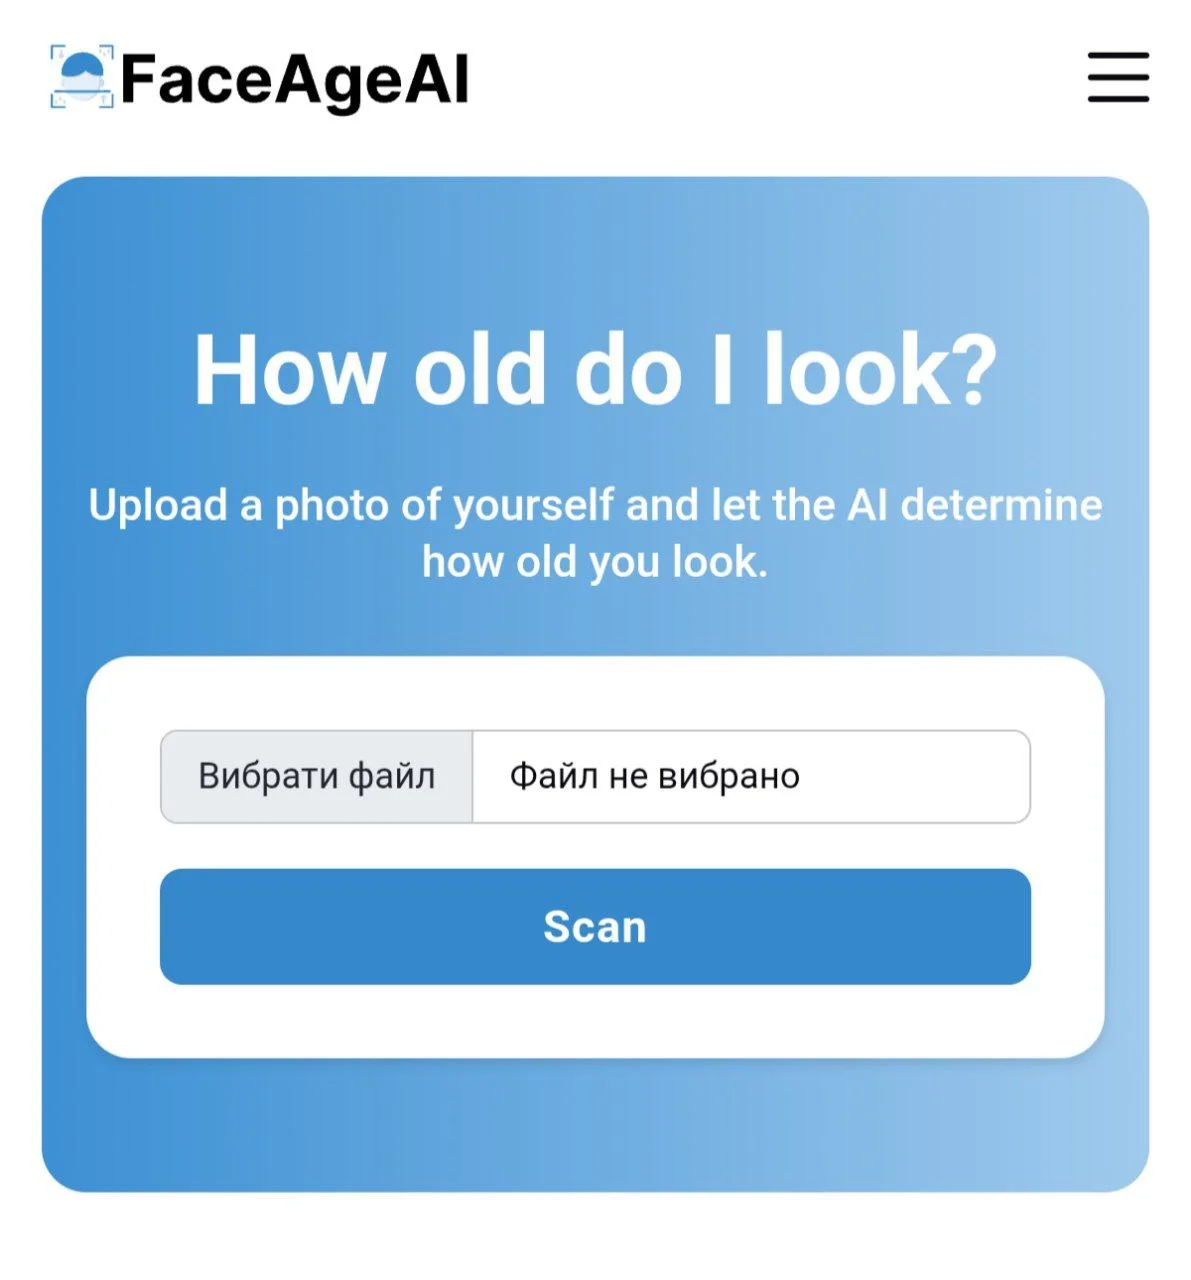The image size is (1191, 1280).
Task: Click the FaceAgeAI brand name text
Action: (294, 80)
